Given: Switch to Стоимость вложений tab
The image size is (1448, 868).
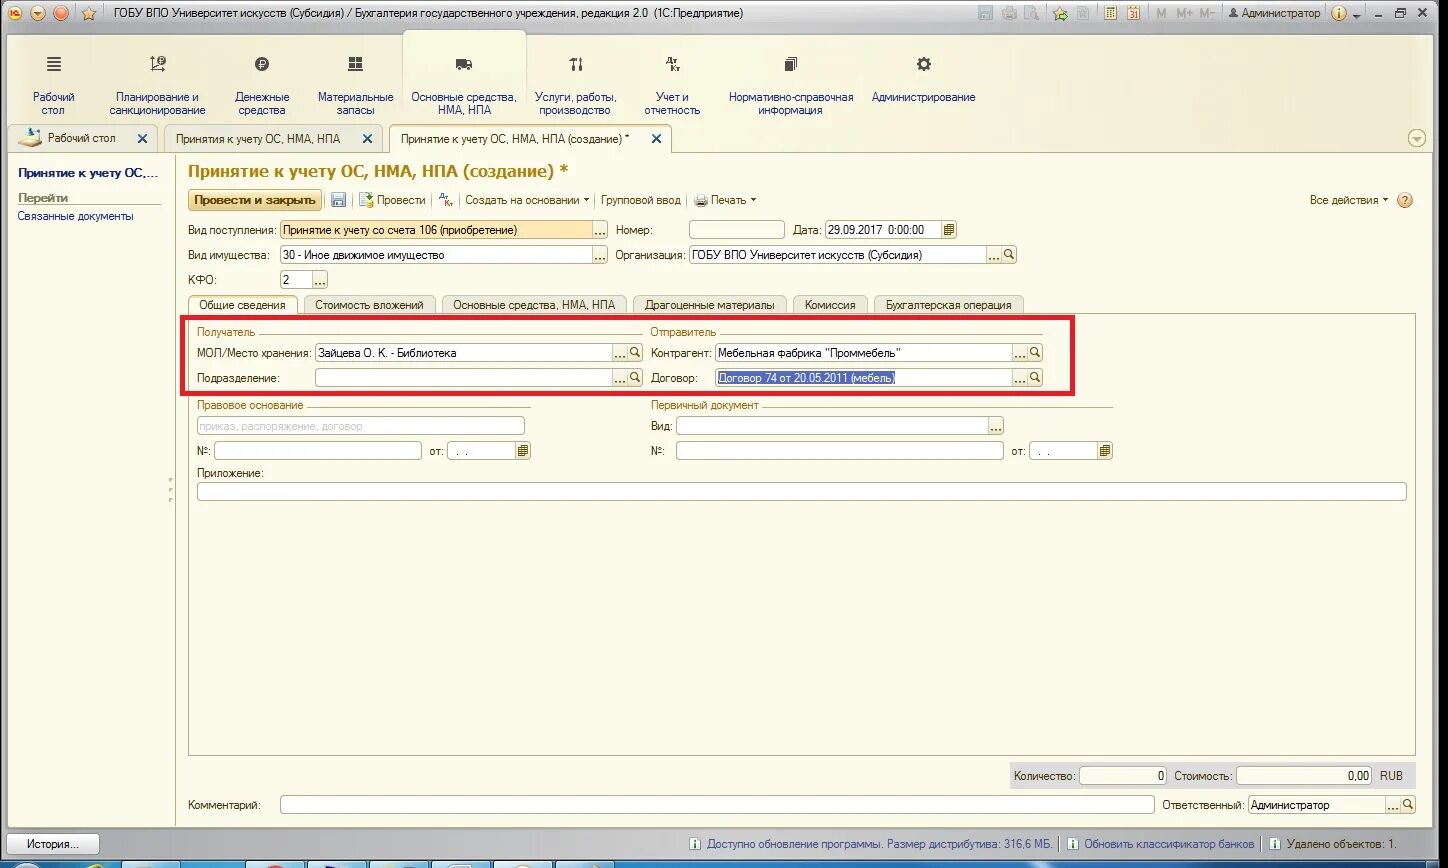Looking at the screenshot, I should tap(369, 305).
